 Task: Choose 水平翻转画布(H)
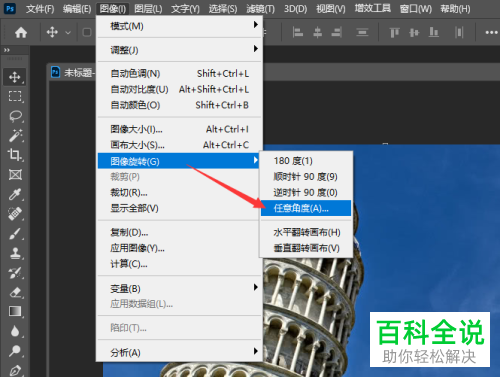coord(306,232)
